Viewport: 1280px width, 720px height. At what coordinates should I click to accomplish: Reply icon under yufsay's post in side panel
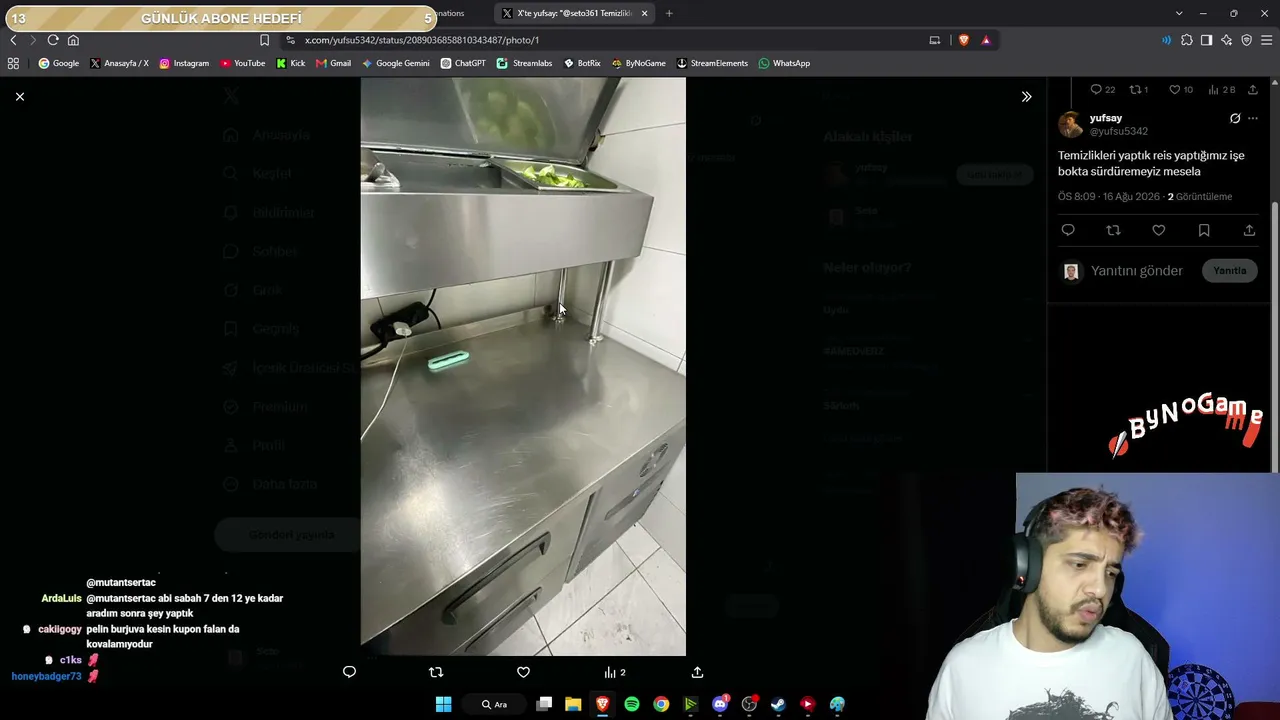coord(1068,230)
